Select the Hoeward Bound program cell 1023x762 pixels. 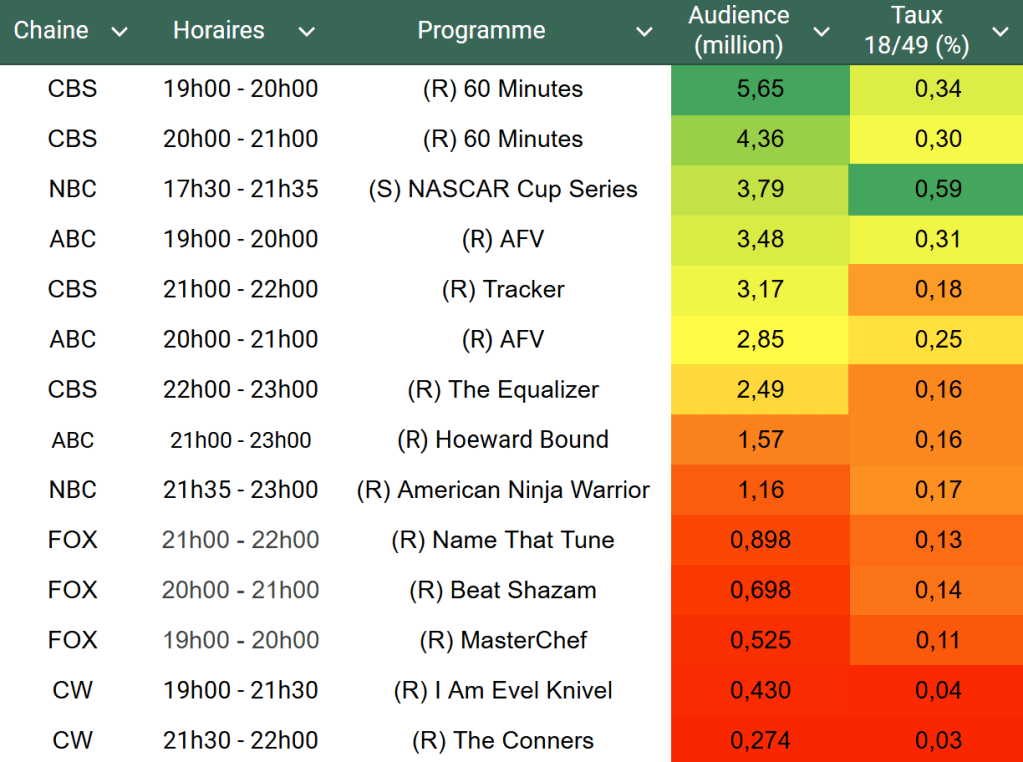point(503,440)
